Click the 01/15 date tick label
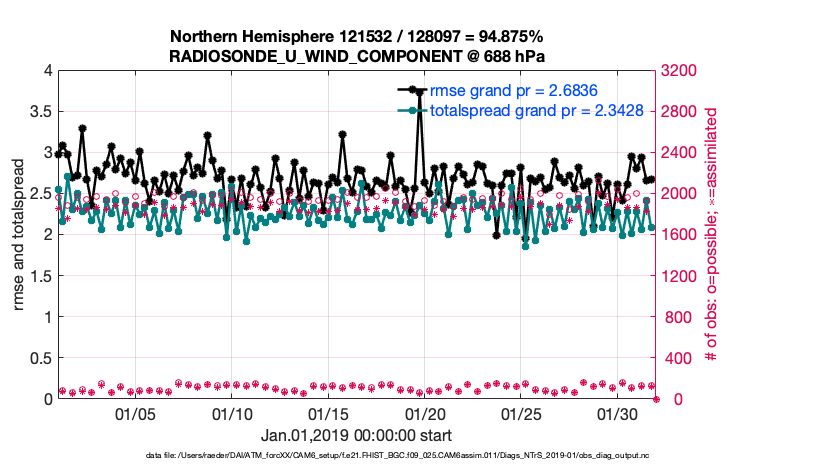Screen dimensions: 830x470 (x=328, y=414)
